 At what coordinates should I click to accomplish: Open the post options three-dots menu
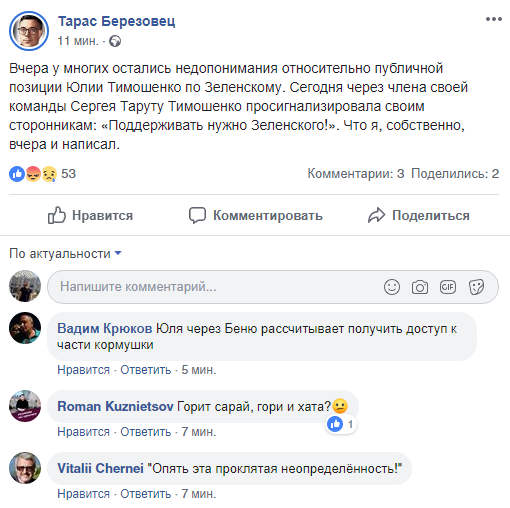(494, 19)
